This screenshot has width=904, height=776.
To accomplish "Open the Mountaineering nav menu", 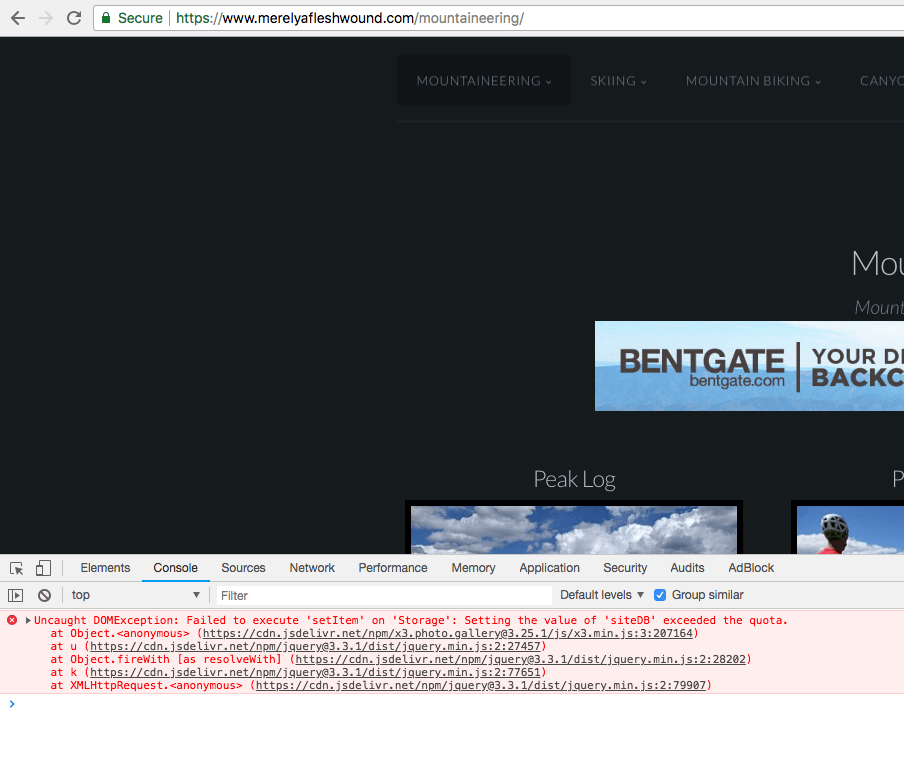I will [x=484, y=81].
